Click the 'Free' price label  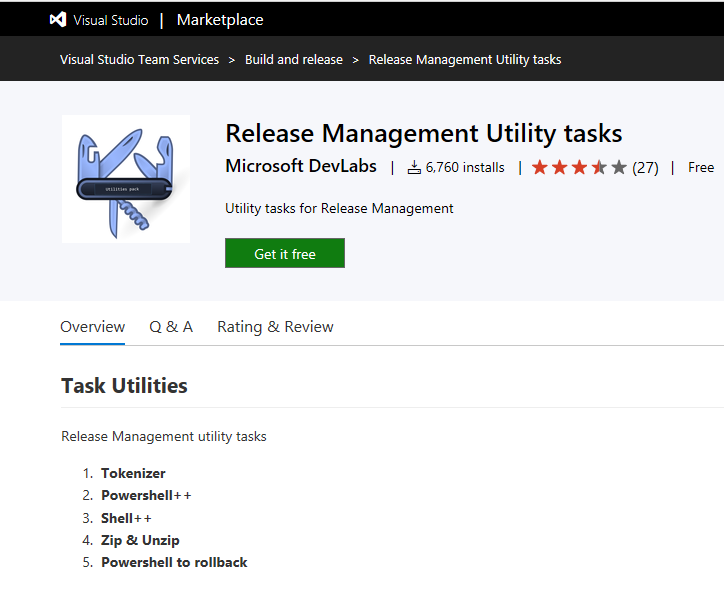click(x=701, y=167)
